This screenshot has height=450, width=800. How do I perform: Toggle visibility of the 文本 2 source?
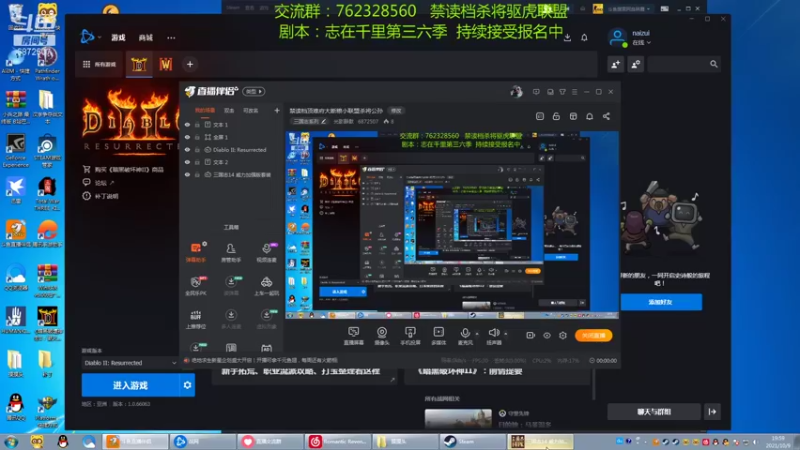tap(187, 162)
